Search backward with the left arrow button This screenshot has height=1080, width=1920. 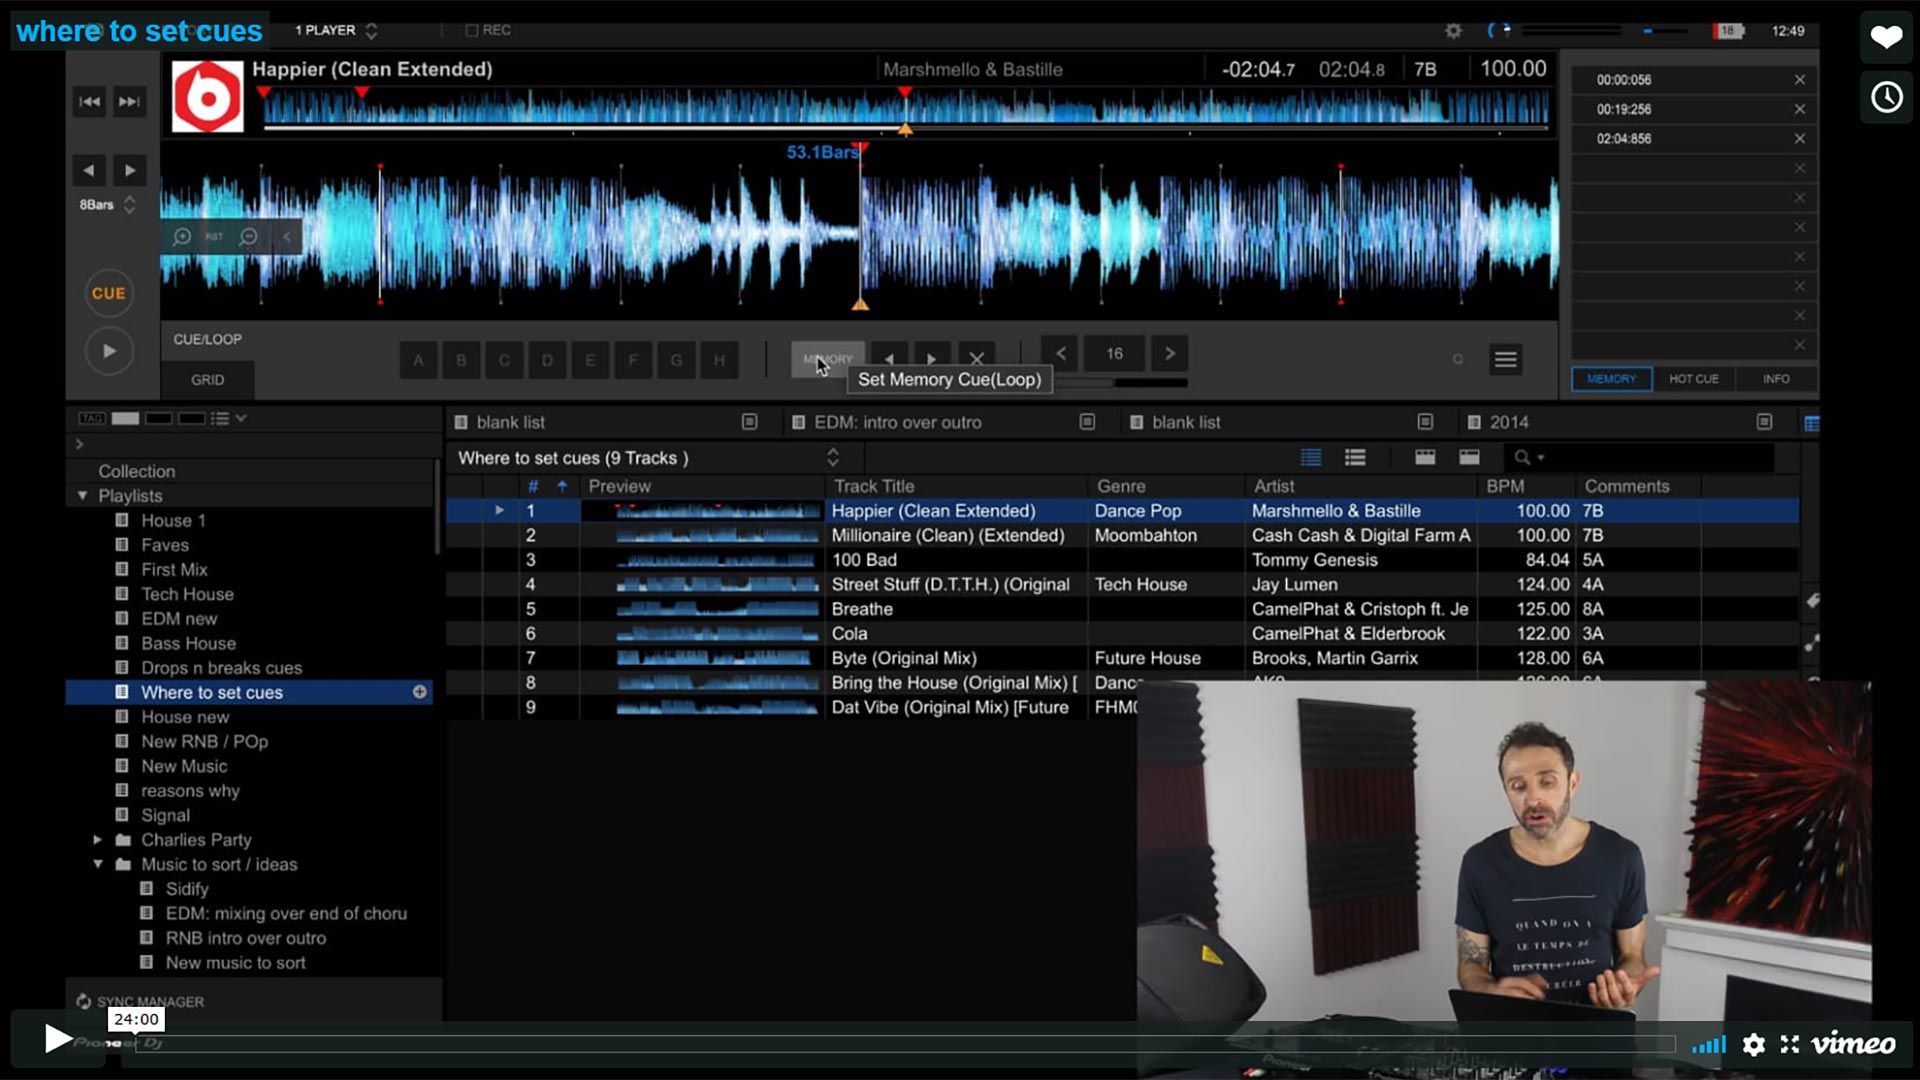[89, 170]
